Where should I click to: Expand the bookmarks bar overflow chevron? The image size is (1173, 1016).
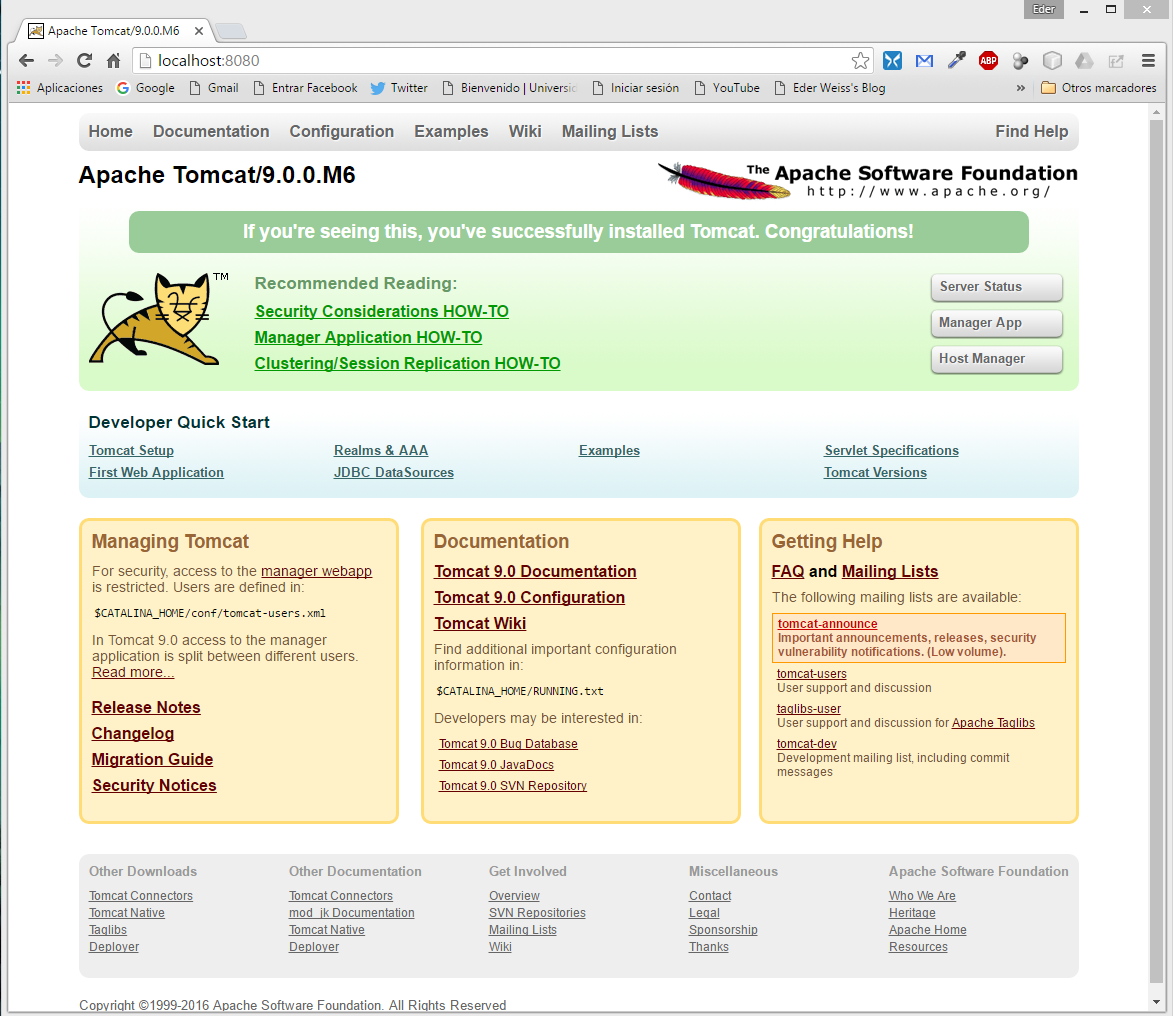point(1020,88)
